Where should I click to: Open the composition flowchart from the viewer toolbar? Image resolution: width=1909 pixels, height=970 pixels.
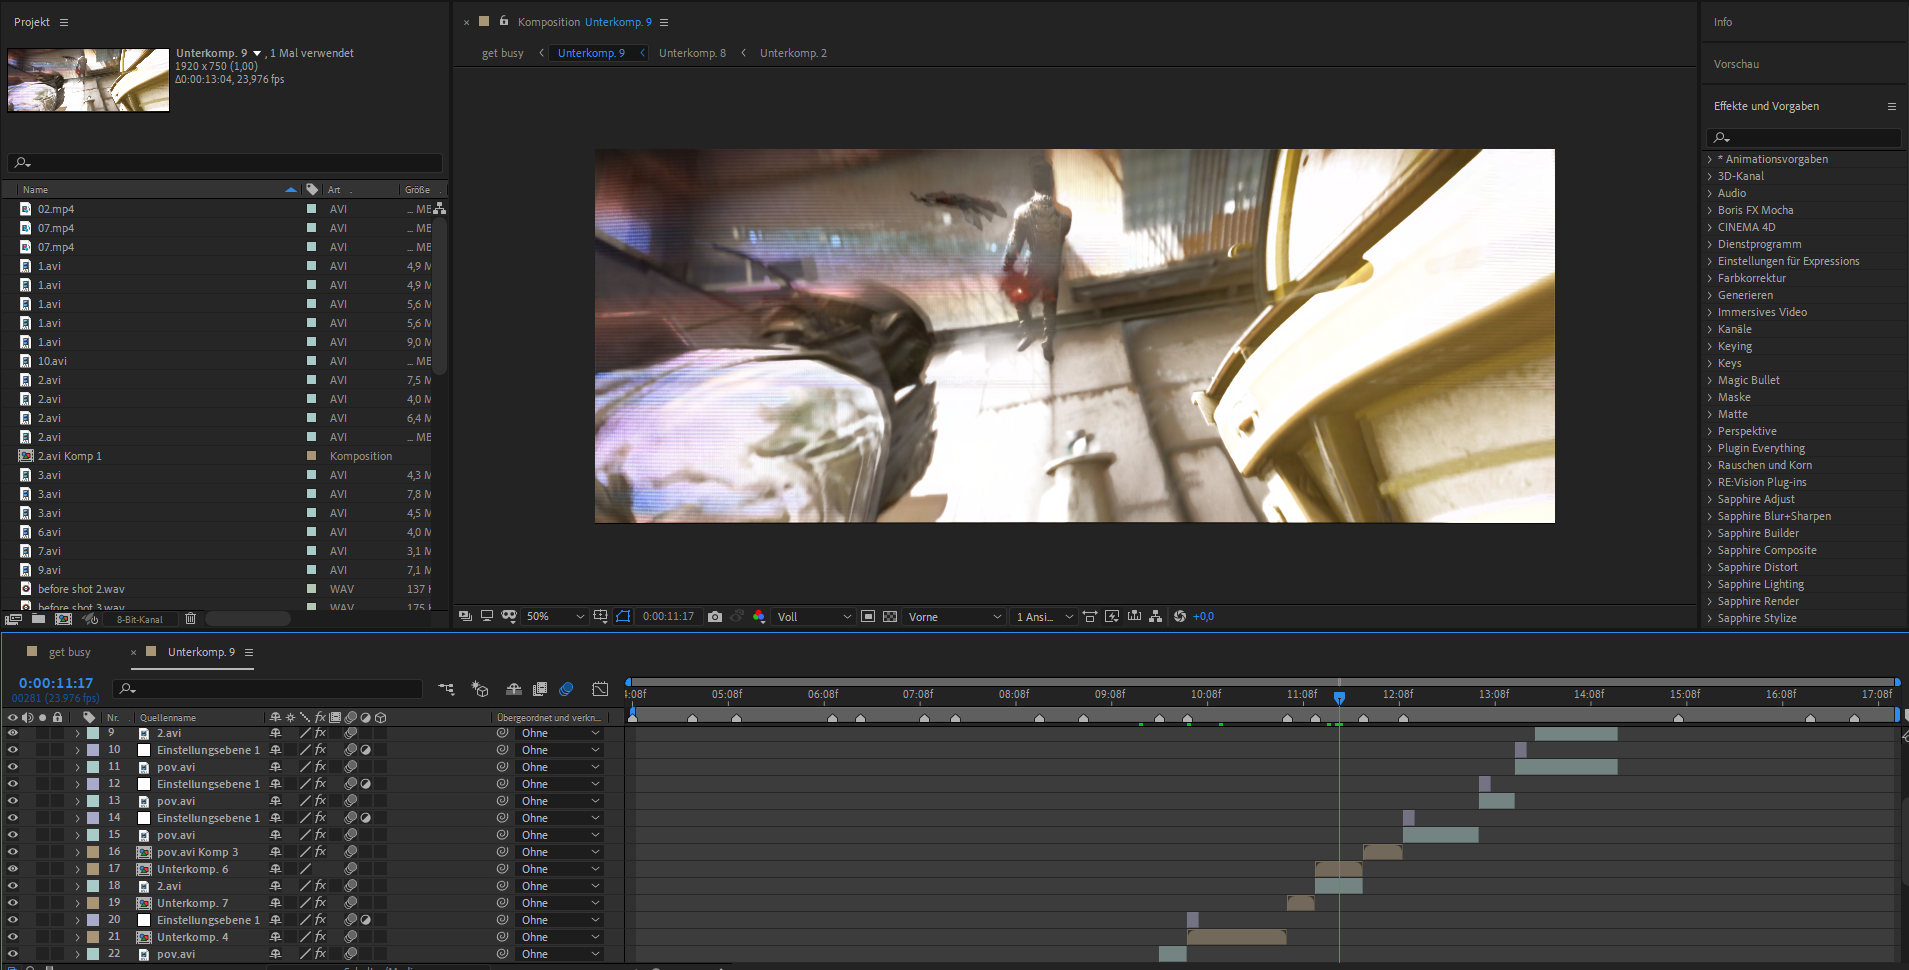pos(1156,617)
